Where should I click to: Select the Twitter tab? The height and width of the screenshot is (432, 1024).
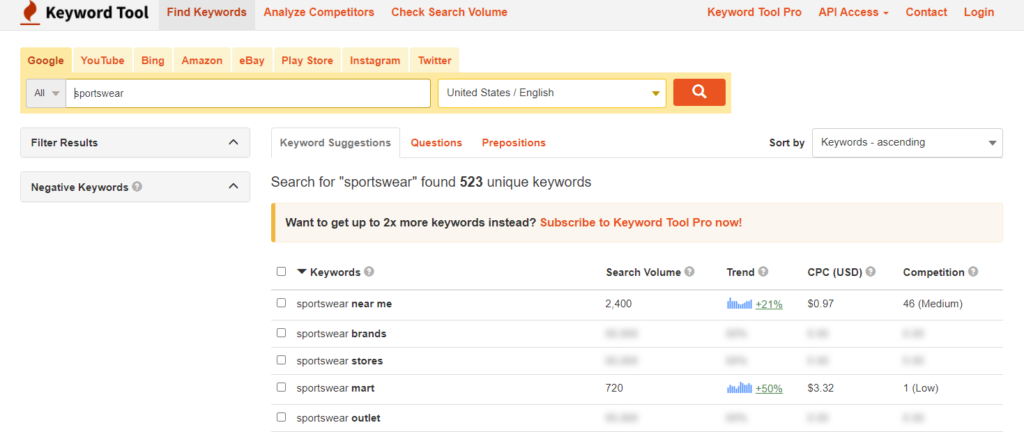point(434,61)
